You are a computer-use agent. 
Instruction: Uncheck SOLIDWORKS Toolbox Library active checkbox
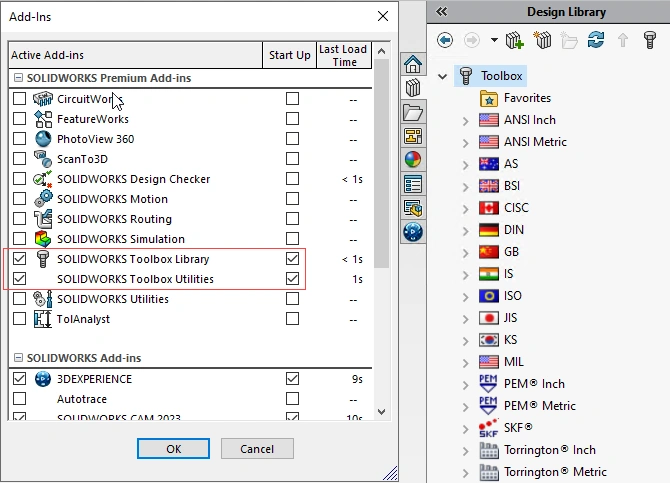point(19,259)
